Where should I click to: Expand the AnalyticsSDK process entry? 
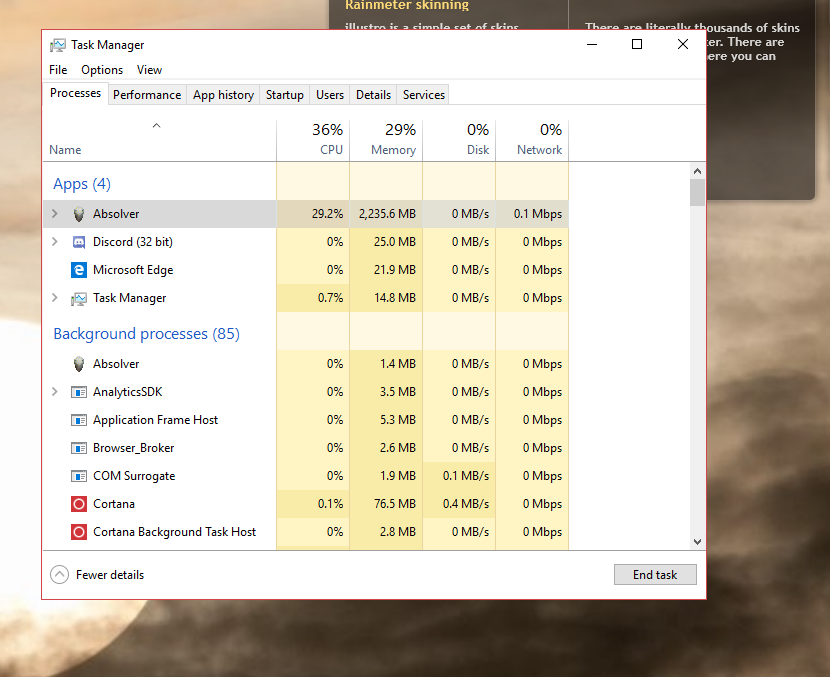pos(55,392)
